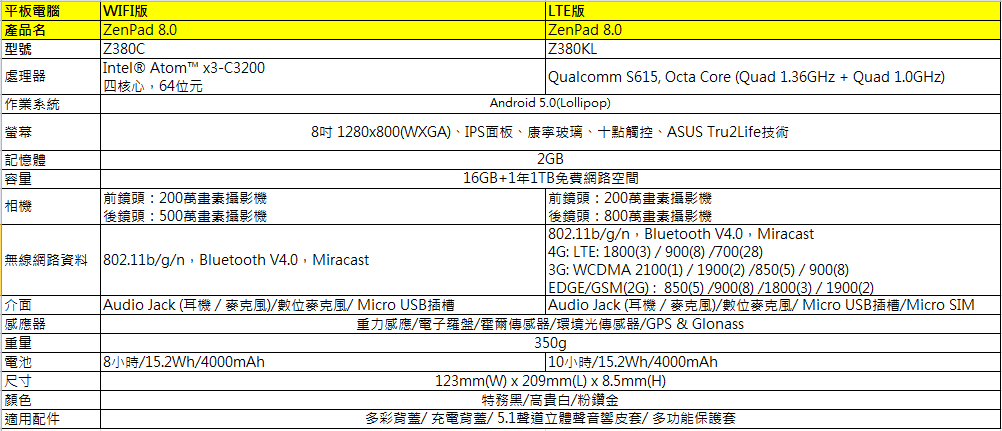The width and height of the screenshot is (1002, 431).
Task: Click the 尺寸 row label
Action: (x=50, y=382)
